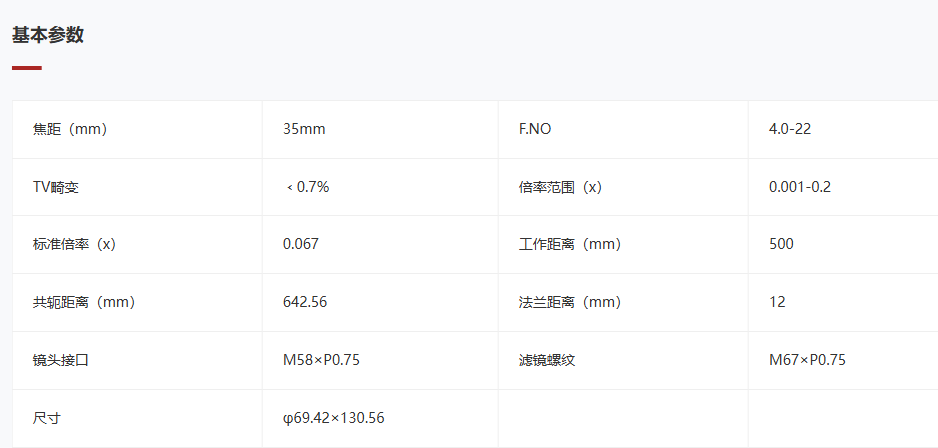Click the 法兰距离（mm） label
The image size is (938, 448).
pyautogui.click(x=570, y=302)
